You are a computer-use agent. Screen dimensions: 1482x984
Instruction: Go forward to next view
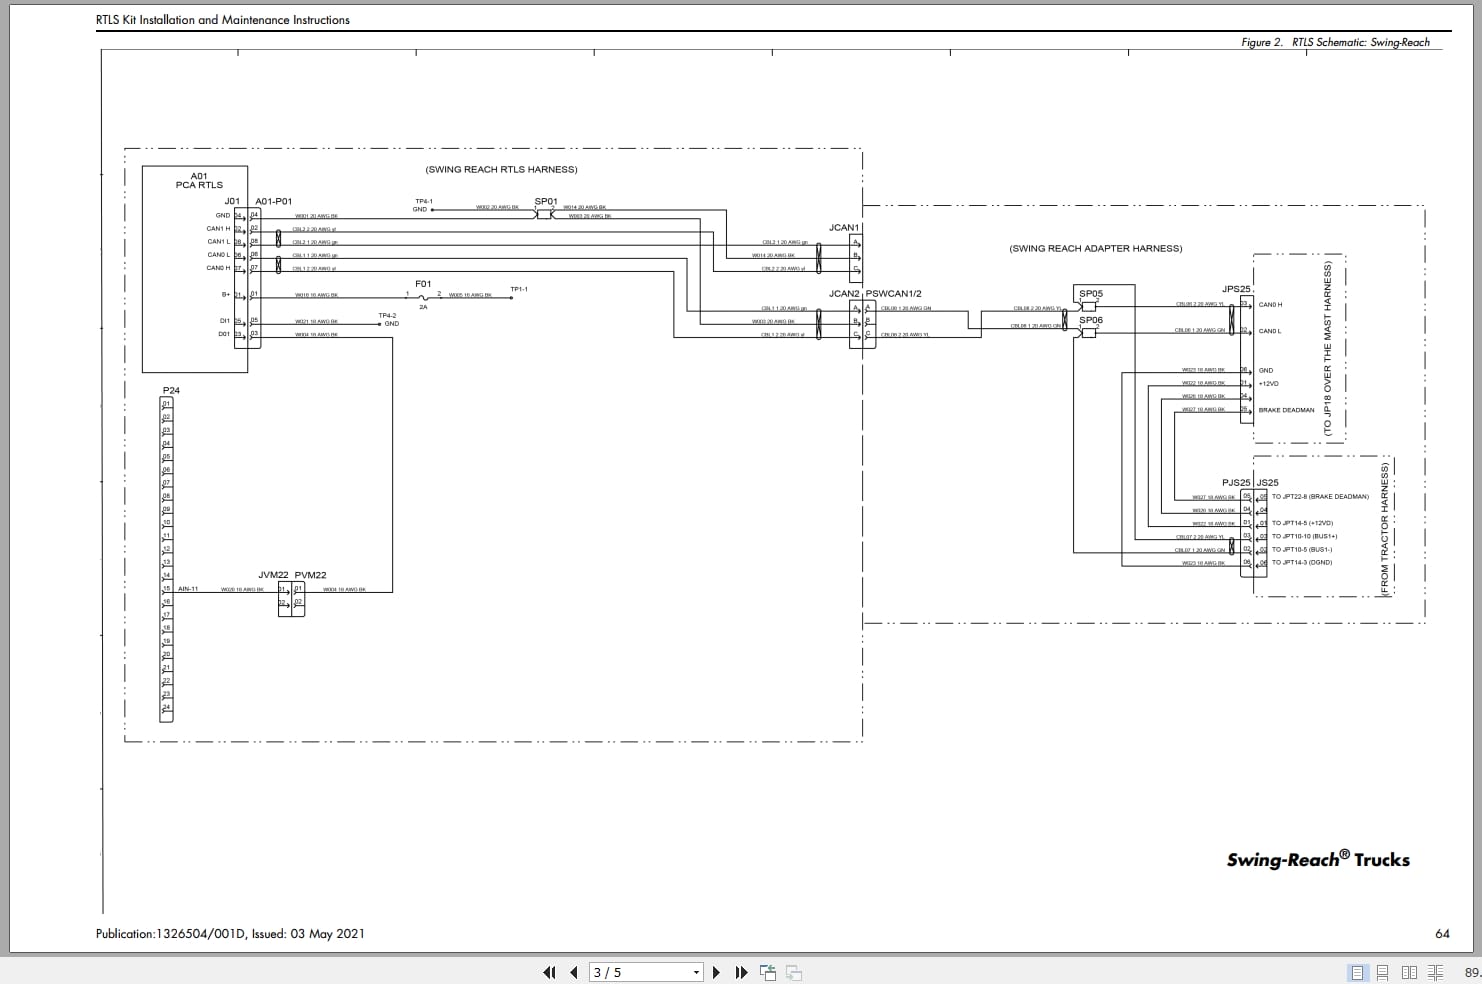pyautogui.click(x=794, y=972)
